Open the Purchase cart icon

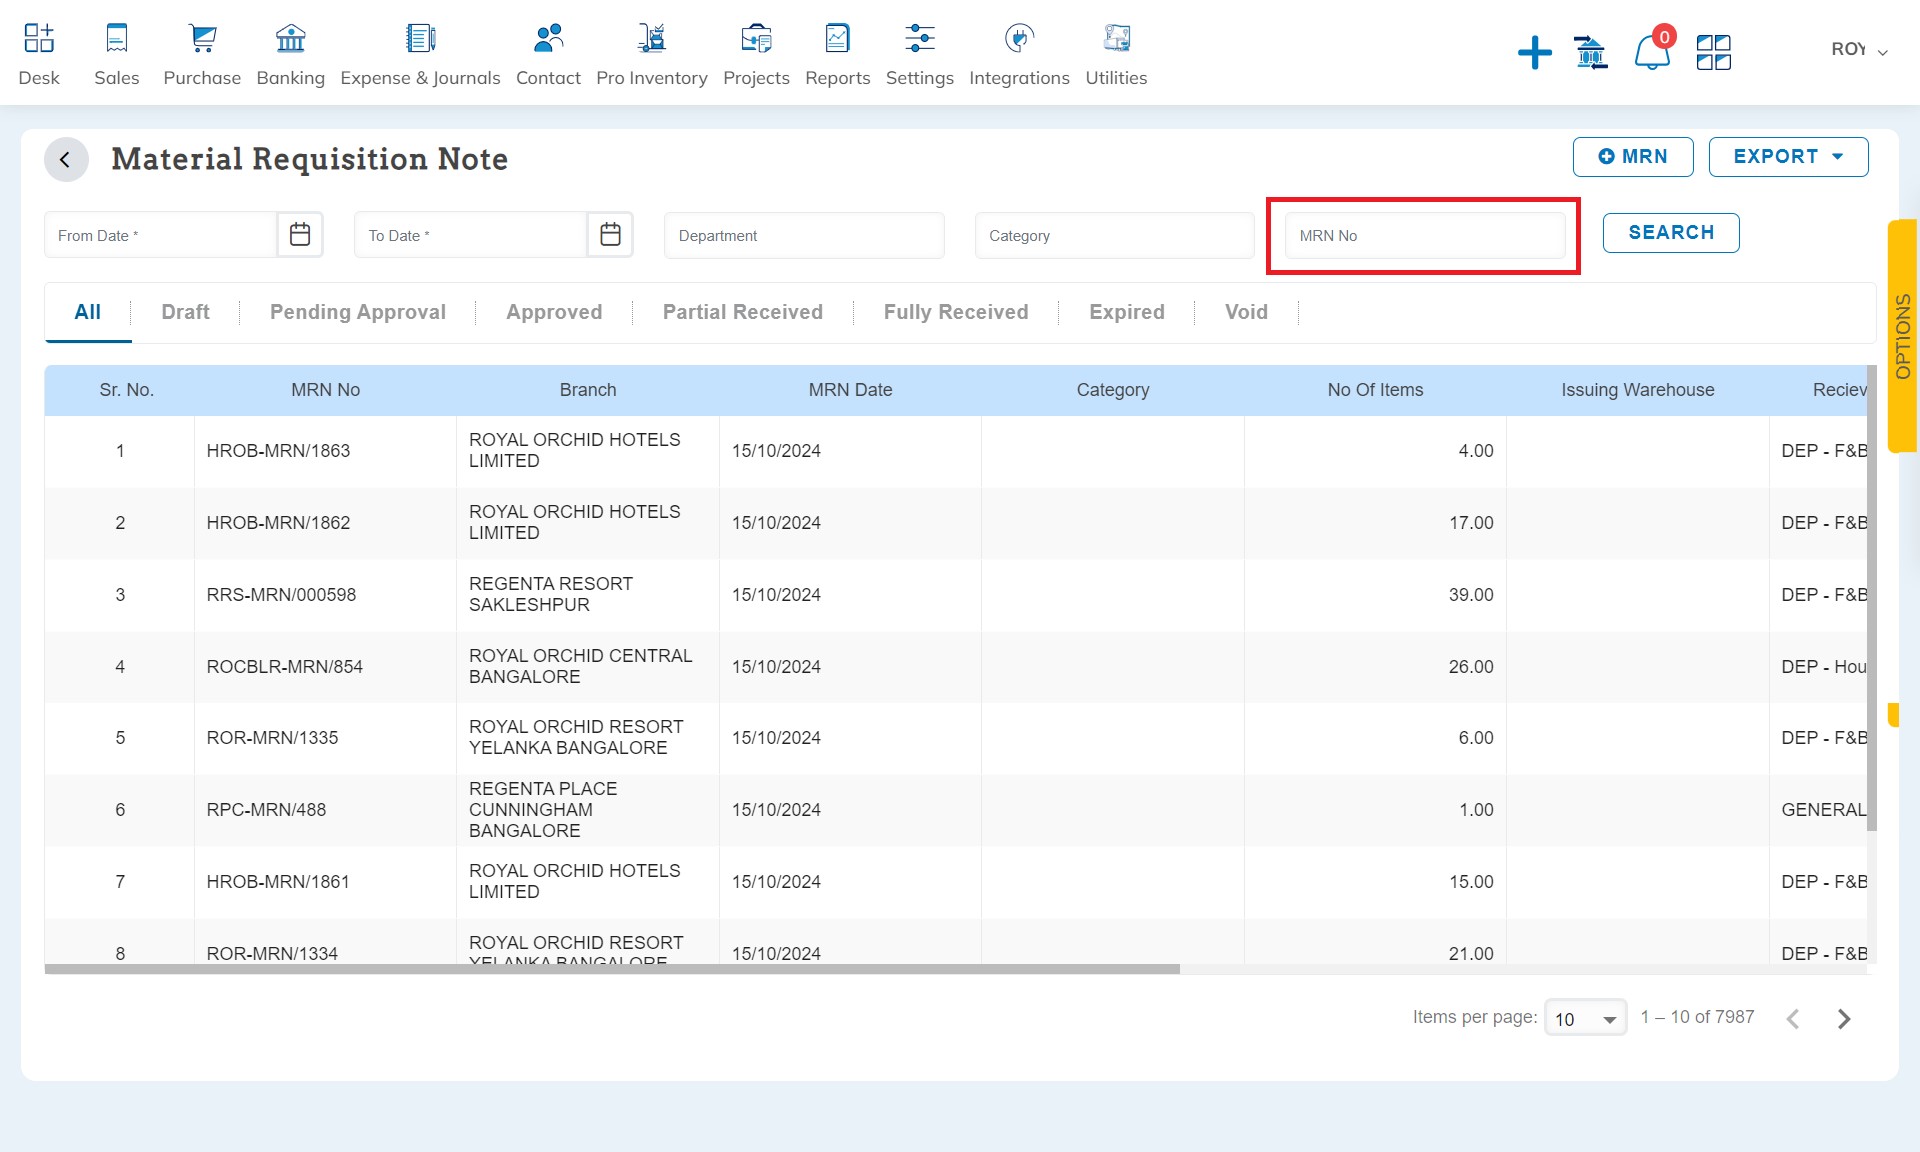[x=202, y=38]
